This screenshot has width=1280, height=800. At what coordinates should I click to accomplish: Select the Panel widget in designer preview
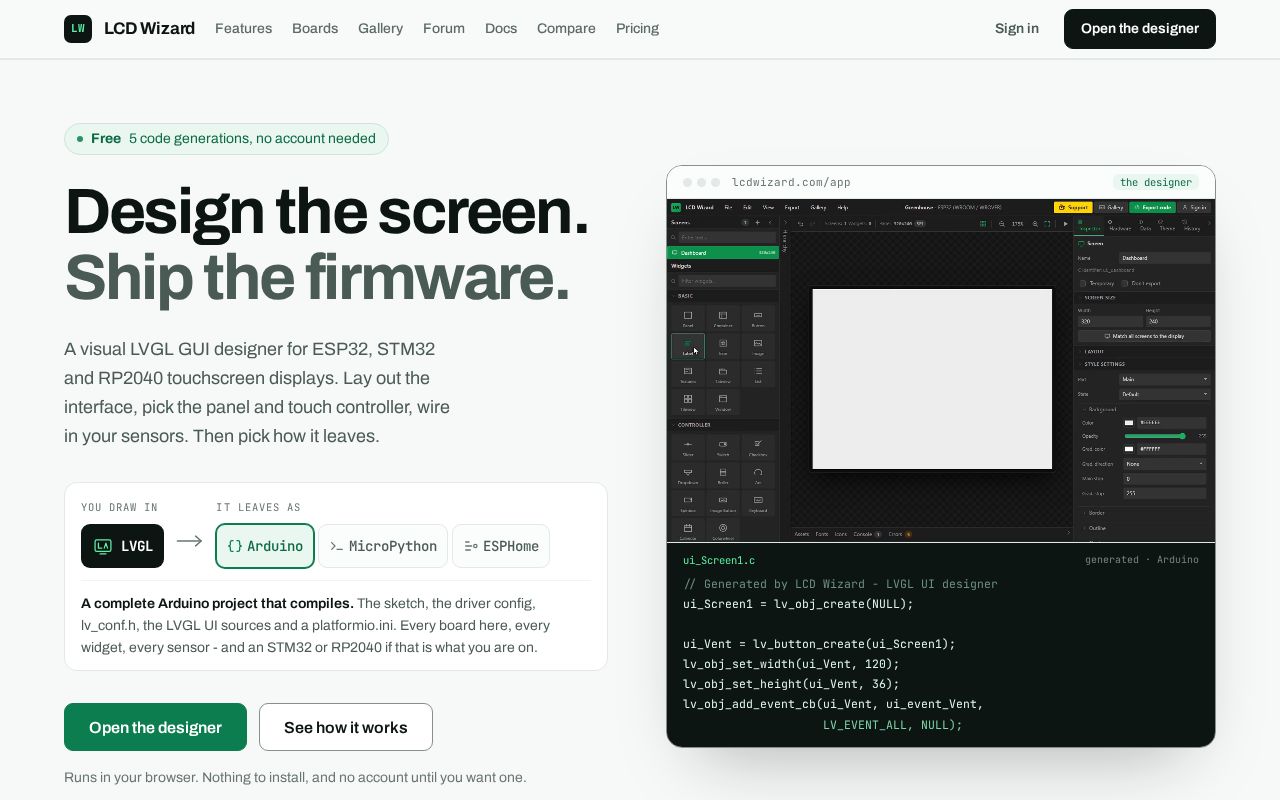coord(688,319)
